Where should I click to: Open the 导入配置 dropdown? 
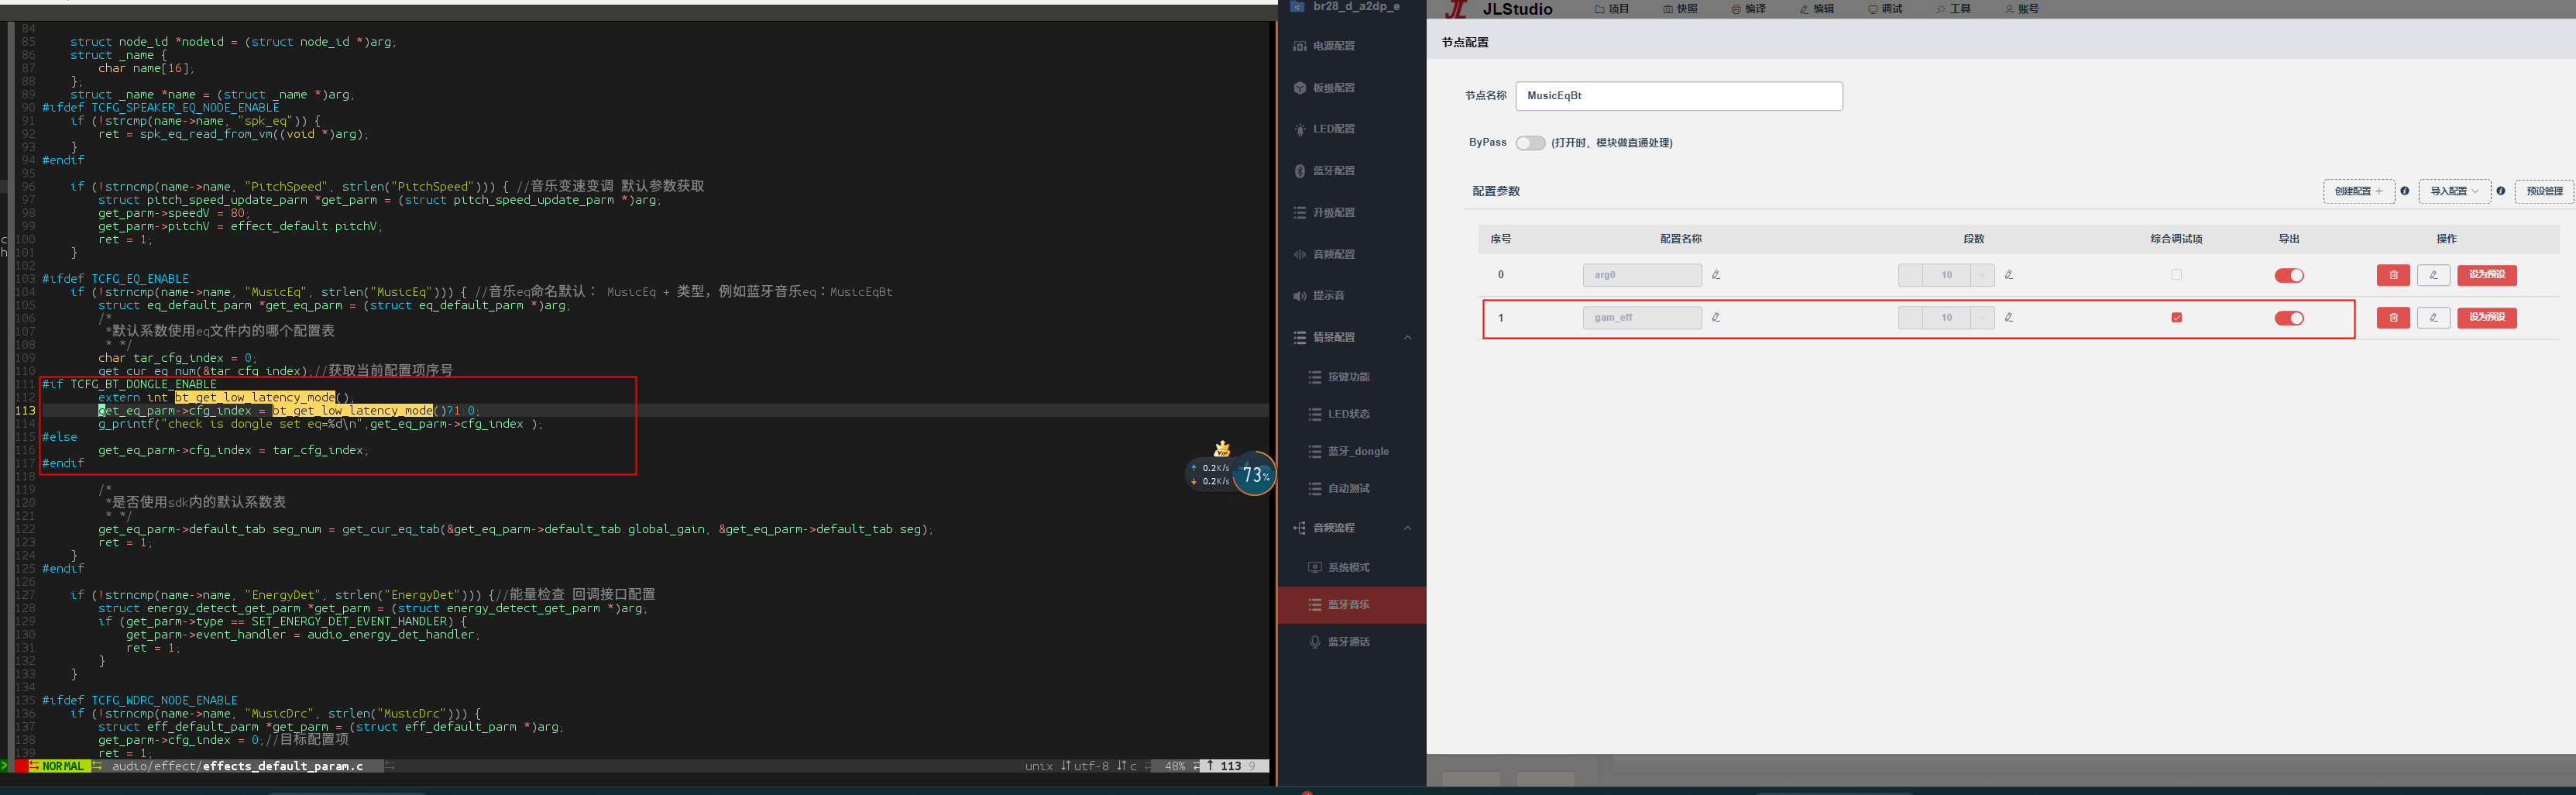click(x=2454, y=191)
